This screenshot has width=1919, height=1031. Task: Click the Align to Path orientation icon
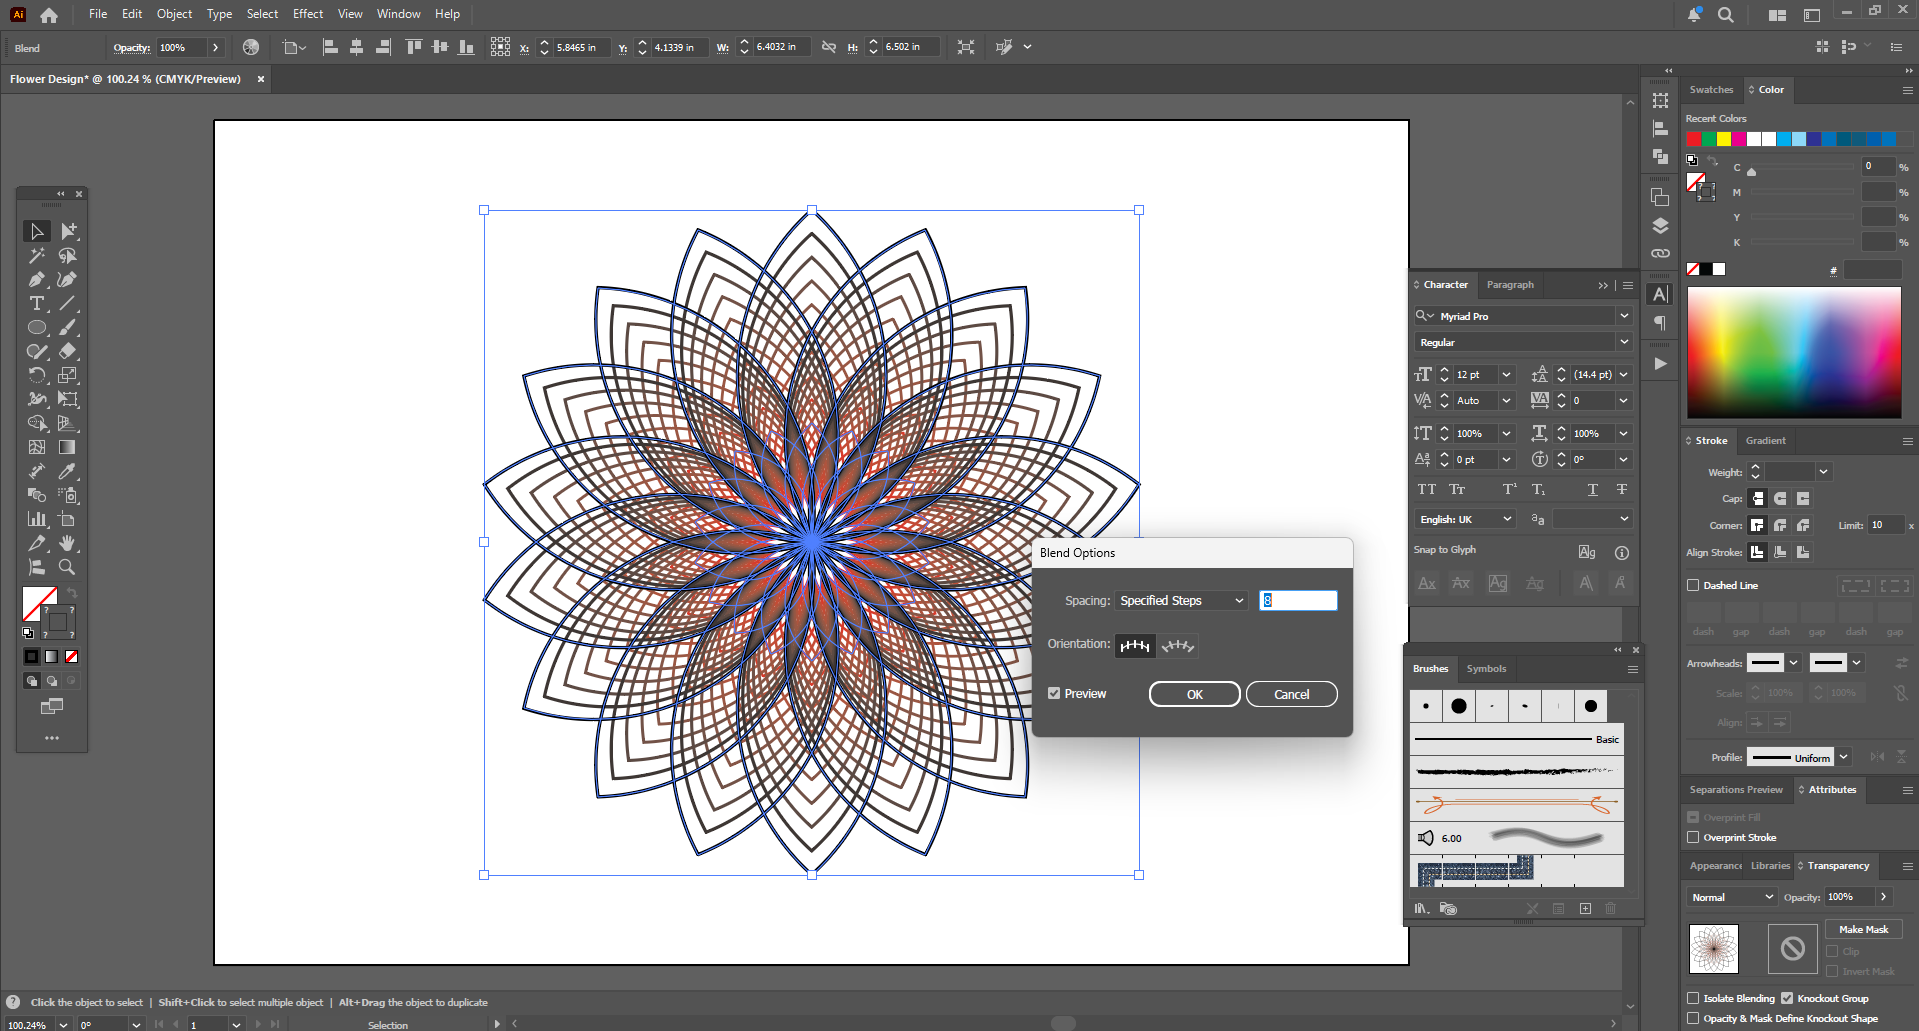click(x=1178, y=646)
